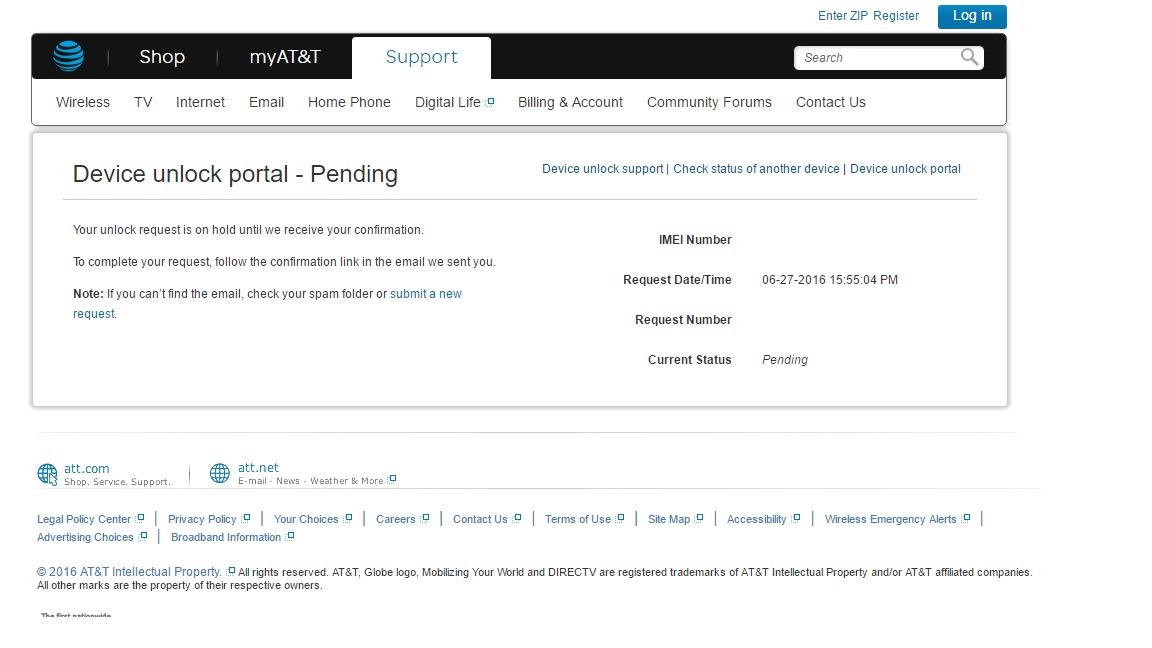
Task: Follow the 'submit a new request' link
Action: point(425,294)
